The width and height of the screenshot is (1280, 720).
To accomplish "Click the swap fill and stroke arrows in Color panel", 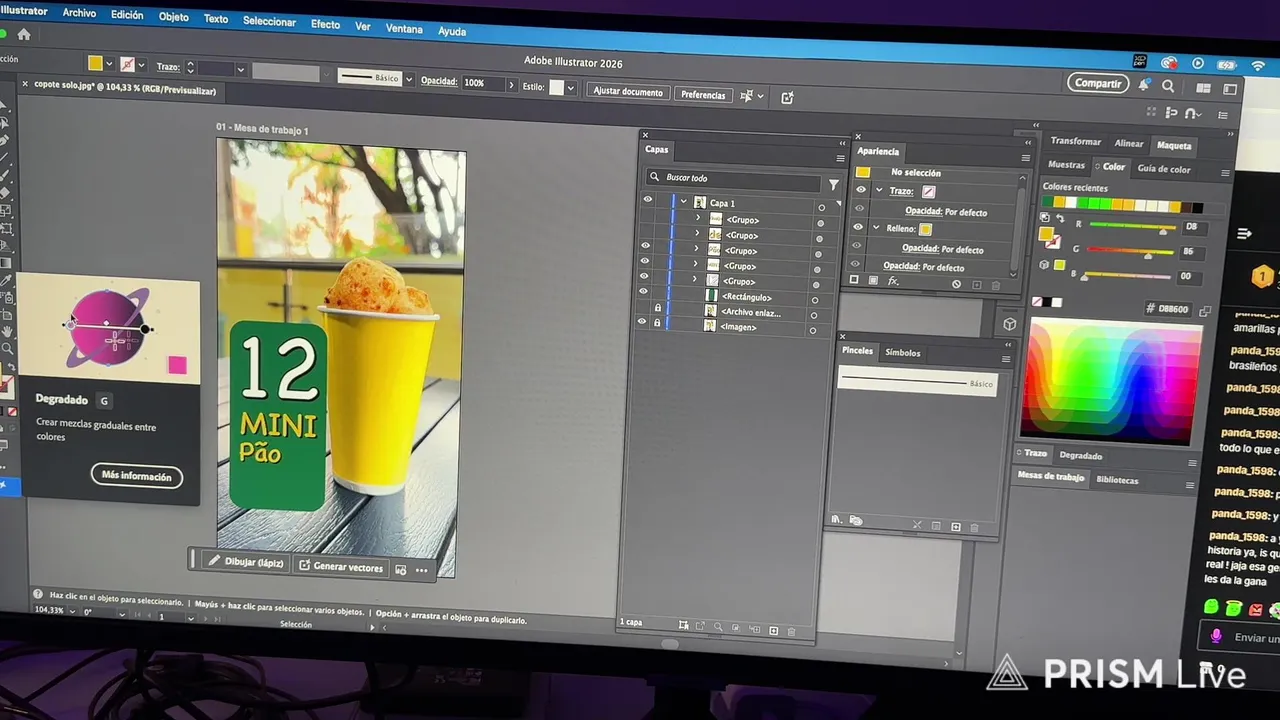I will pos(1058,218).
